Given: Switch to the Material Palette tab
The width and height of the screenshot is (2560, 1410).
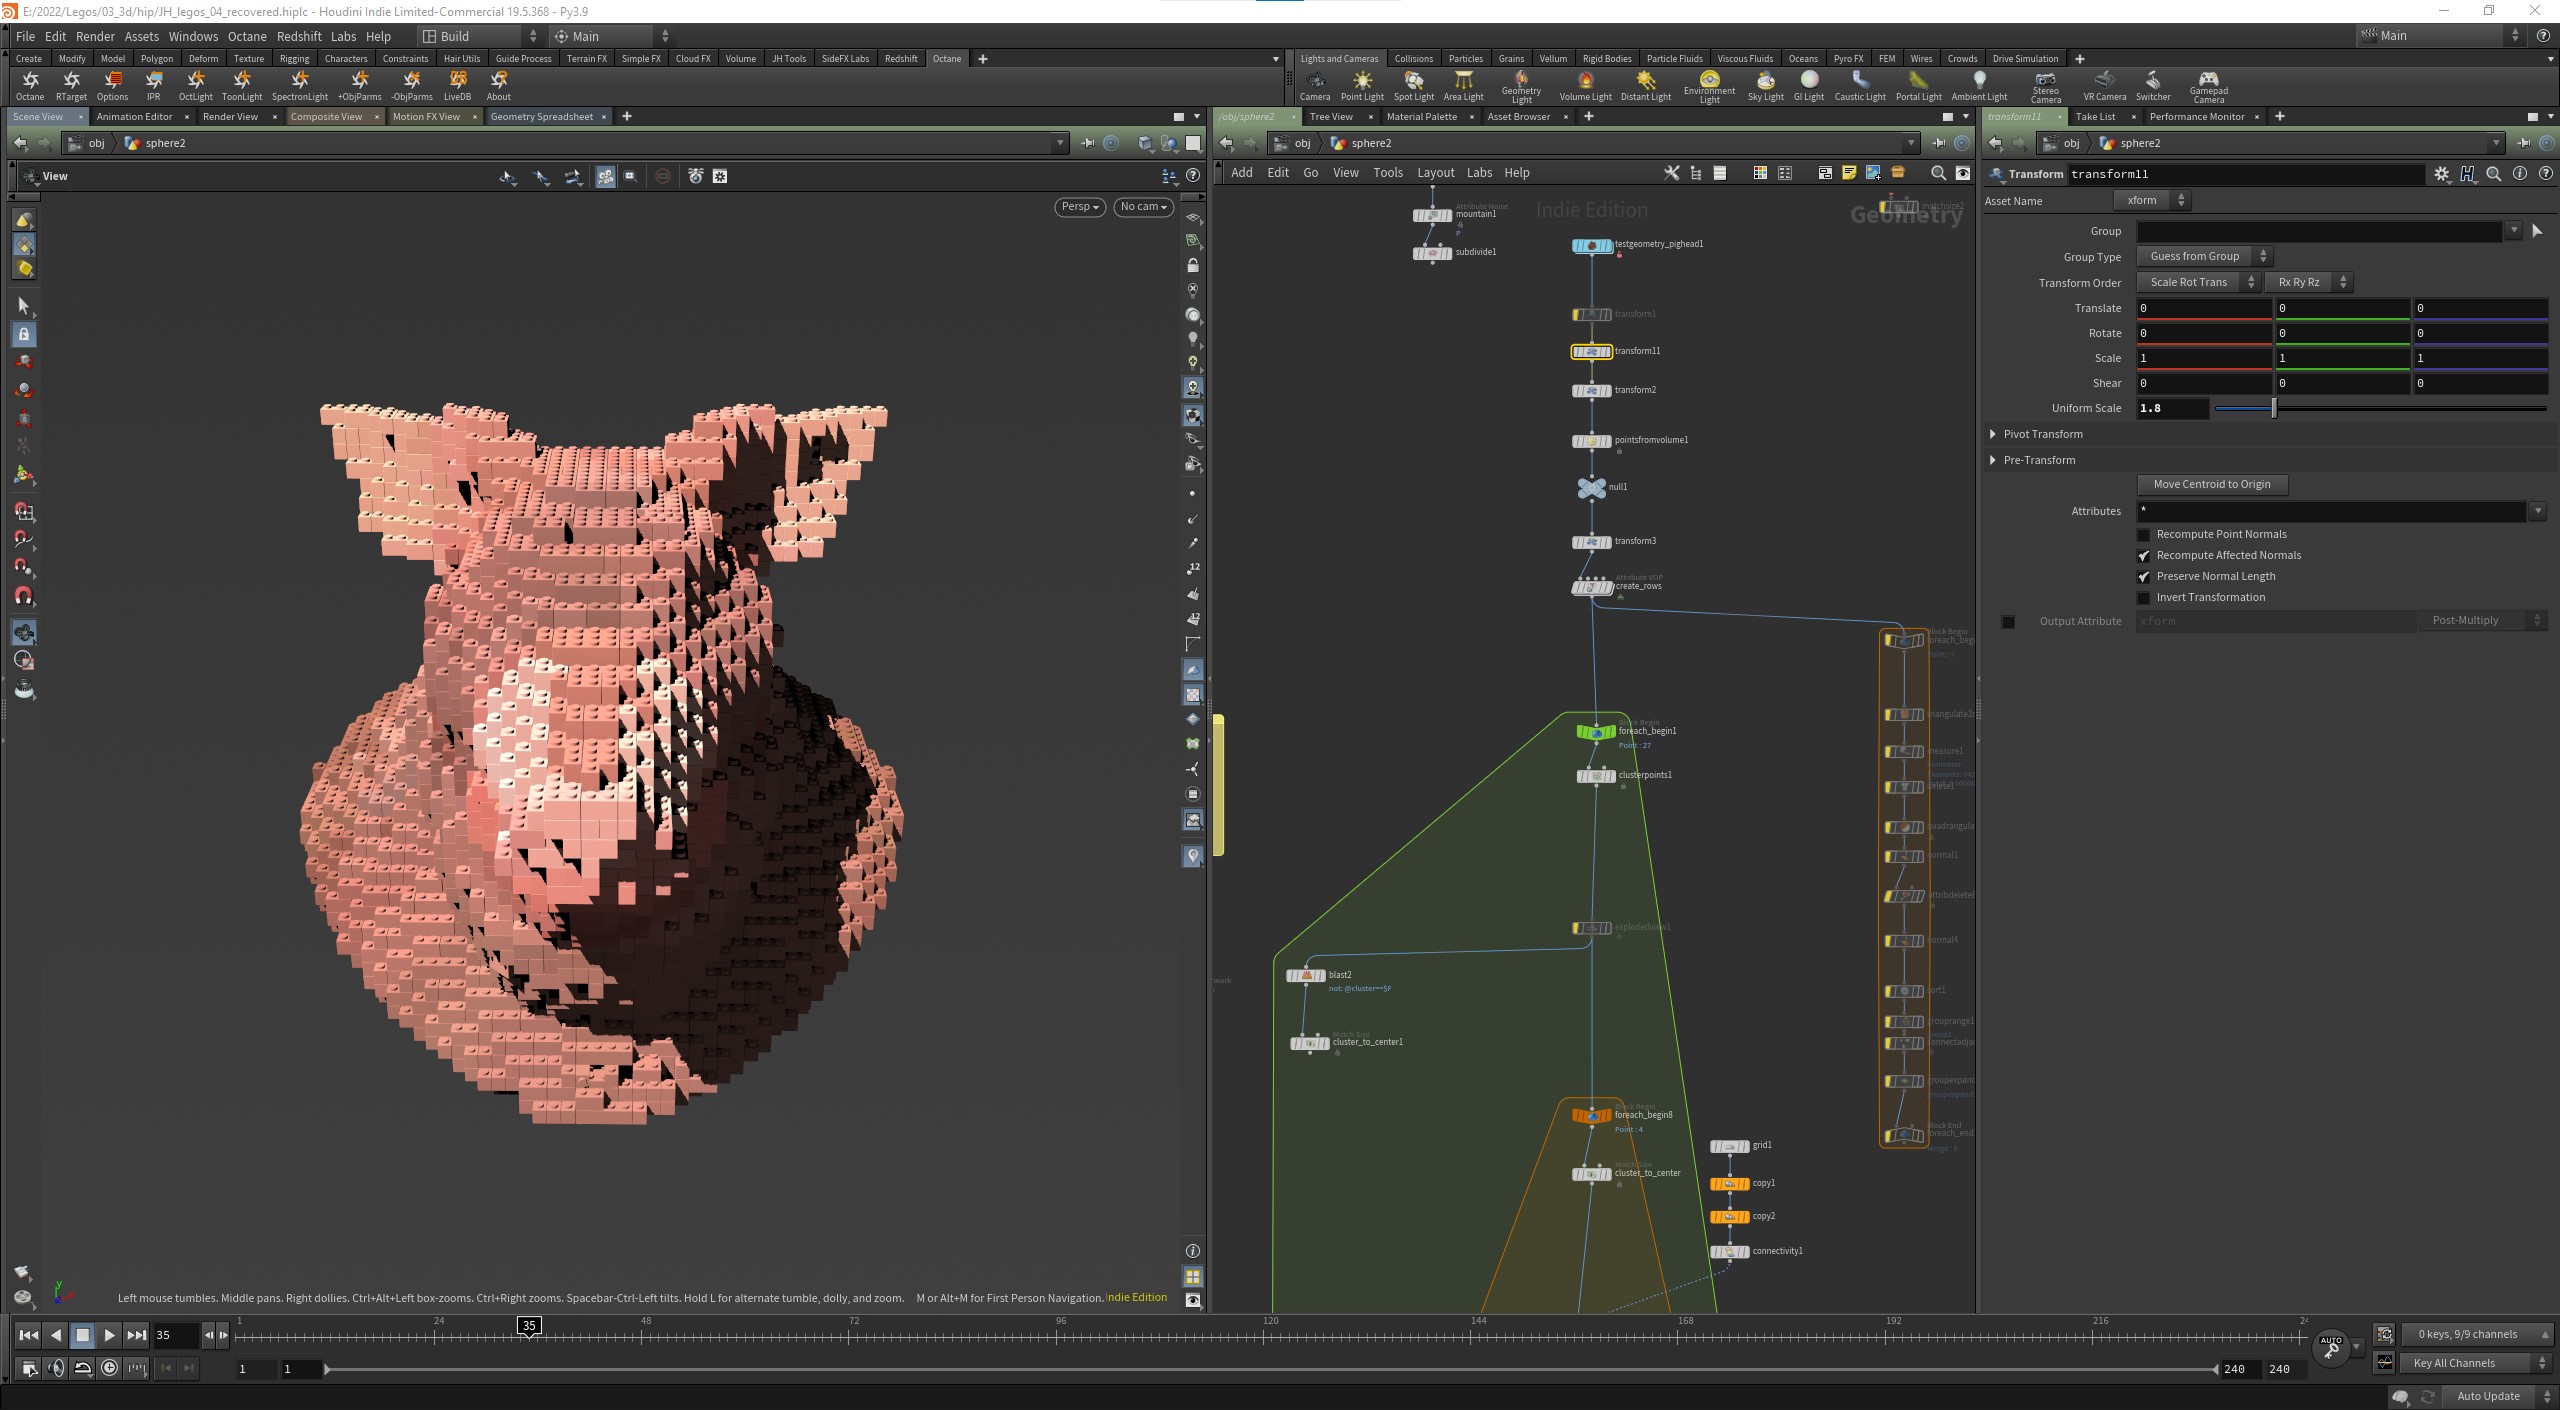Looking at the screenshot, I should click(x=1421, y=117).
